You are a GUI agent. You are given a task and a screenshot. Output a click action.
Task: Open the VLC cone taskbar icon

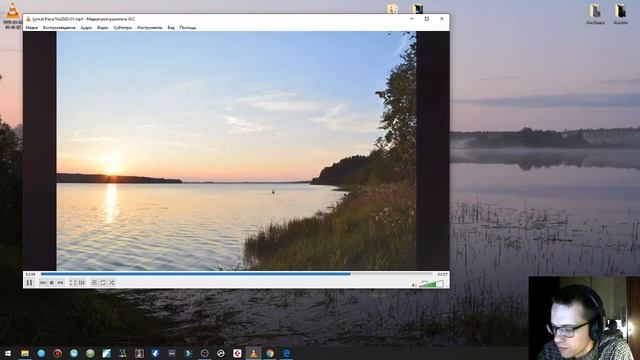coord(253,353)
